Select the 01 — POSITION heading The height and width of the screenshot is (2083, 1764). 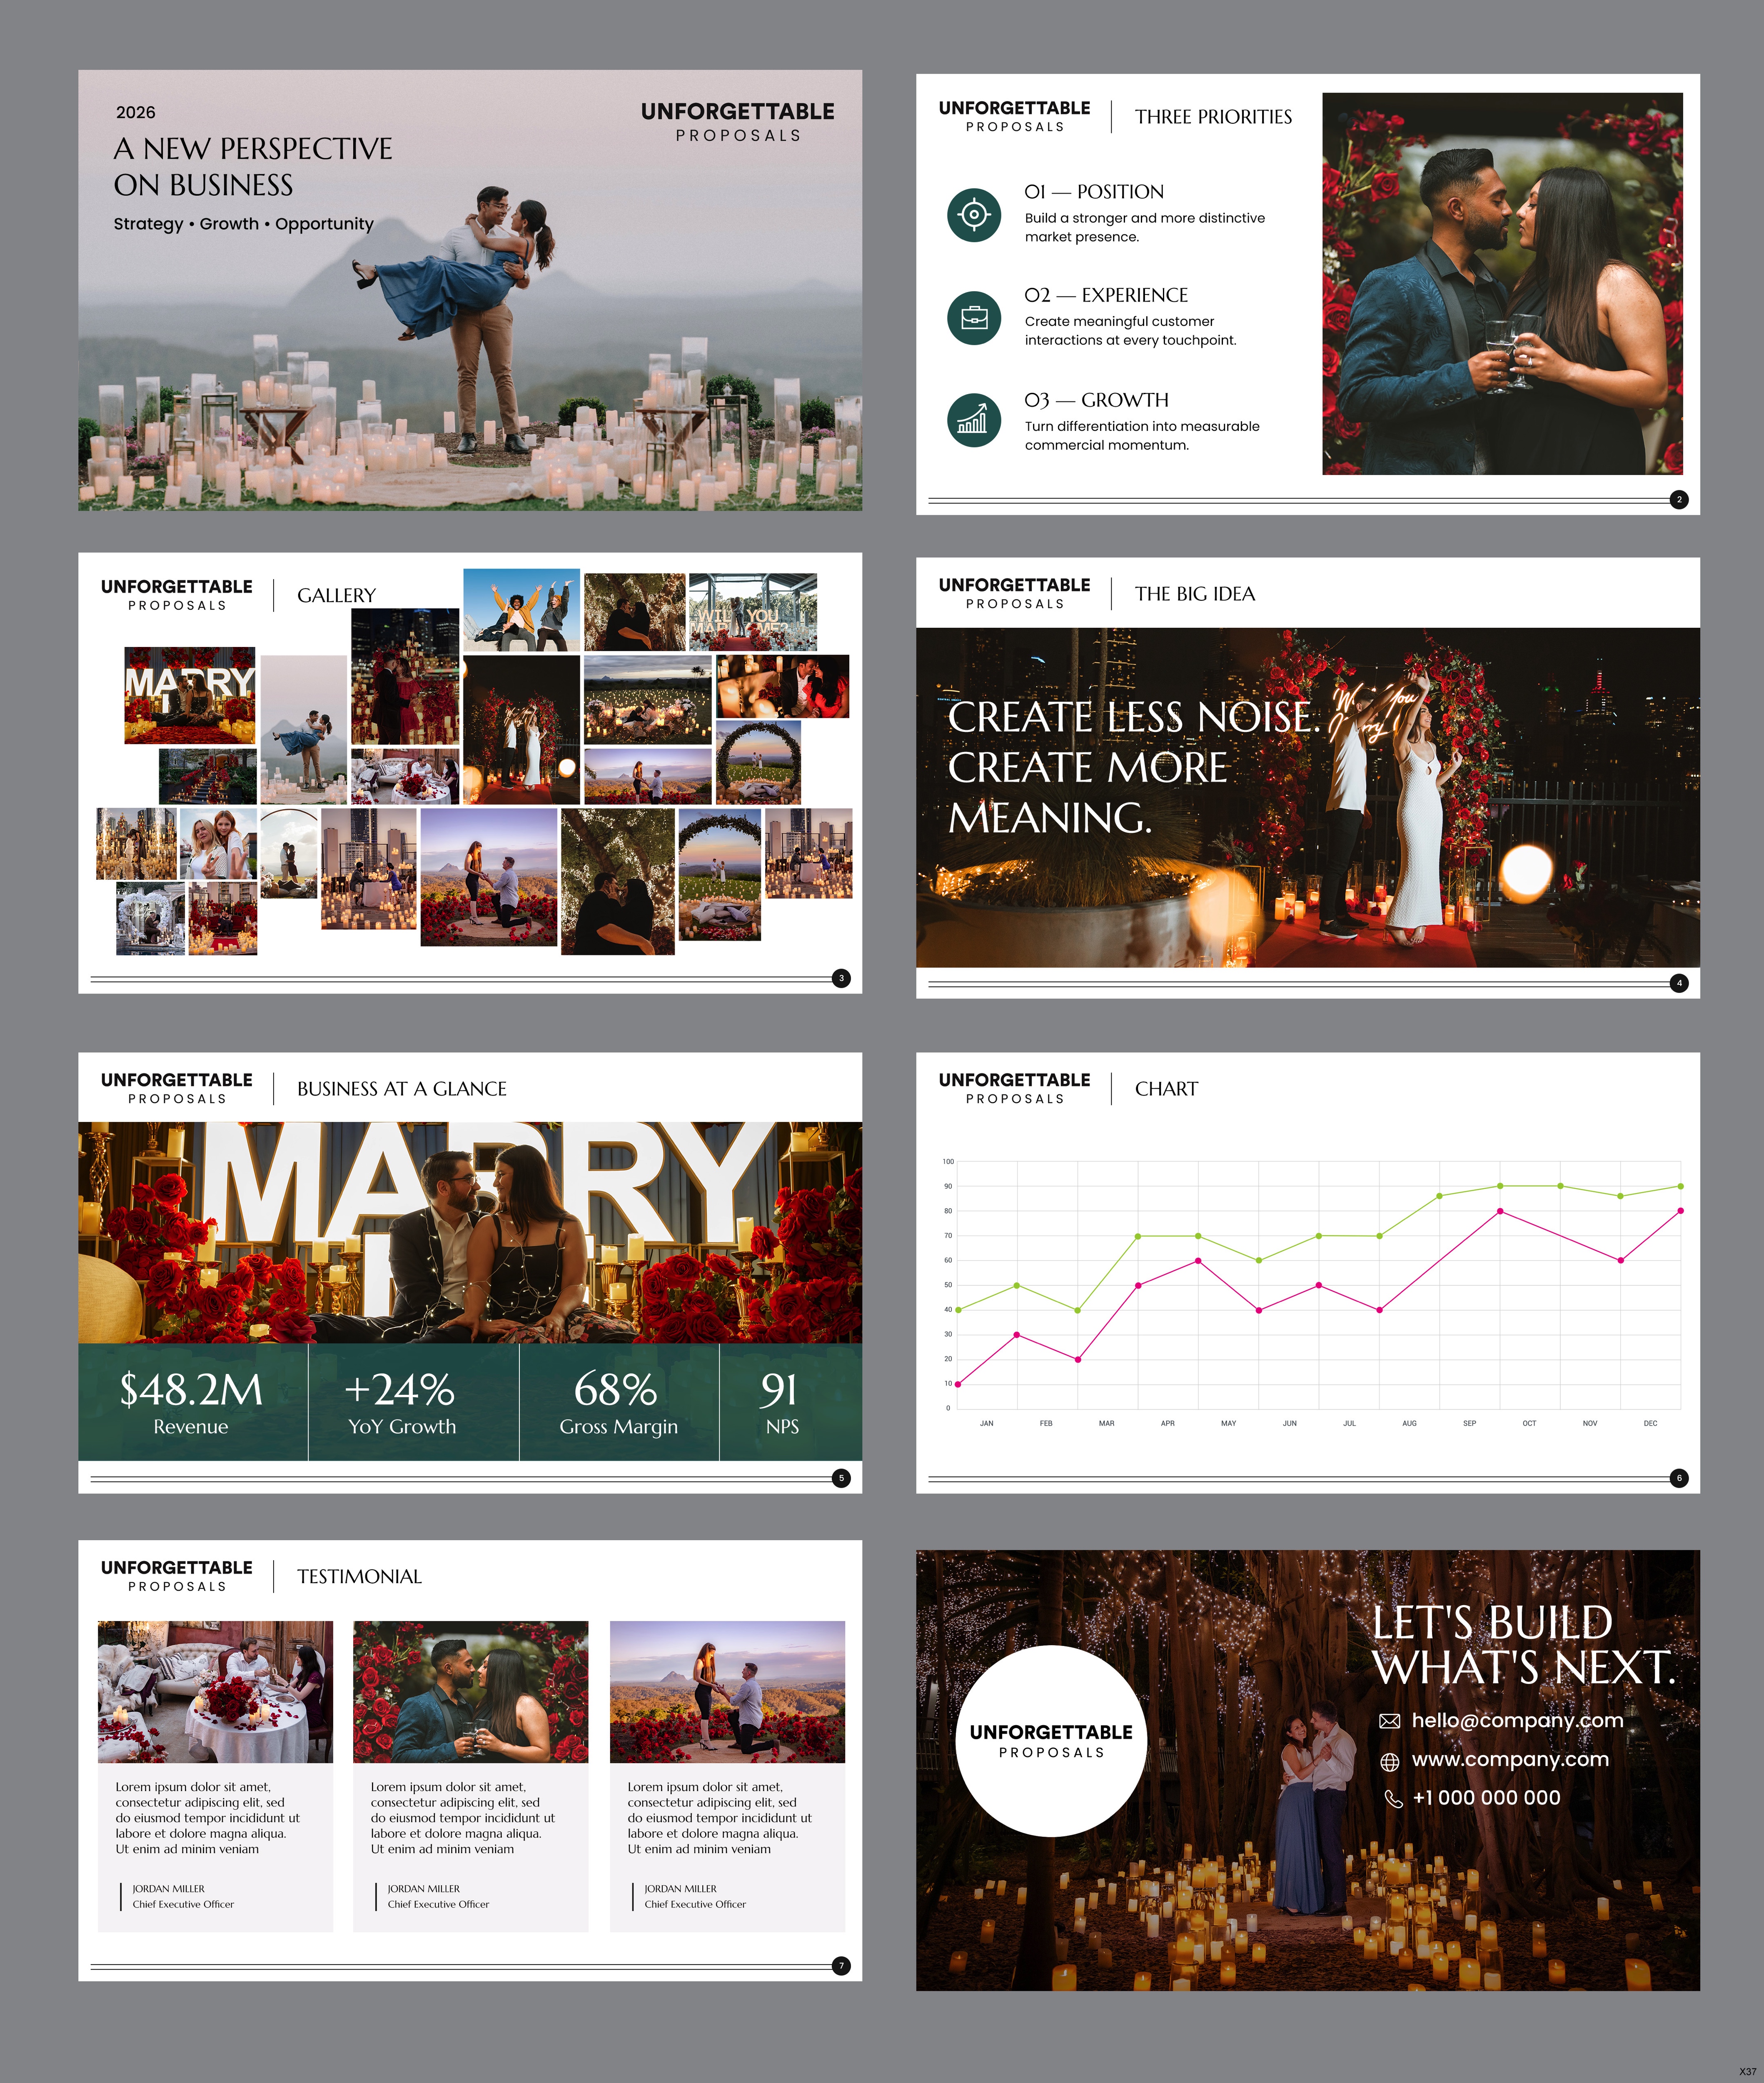(x=1094, y=192)
